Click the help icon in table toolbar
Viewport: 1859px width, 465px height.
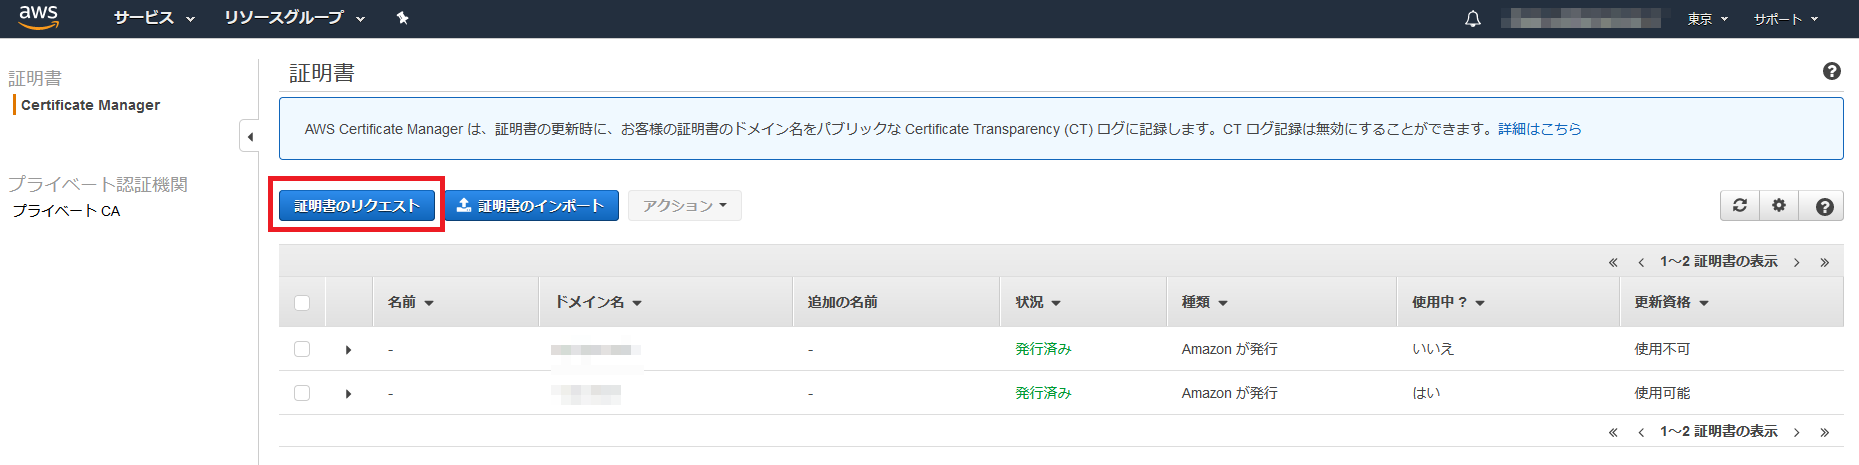pyautogui.click(x=1824, y=206)
